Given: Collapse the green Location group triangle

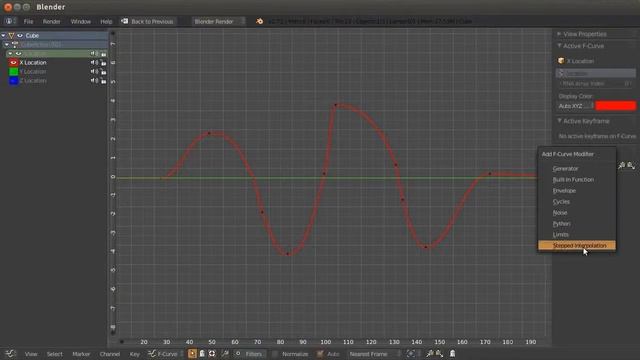Looking at the screenshot, I should [x=10, y=53].
